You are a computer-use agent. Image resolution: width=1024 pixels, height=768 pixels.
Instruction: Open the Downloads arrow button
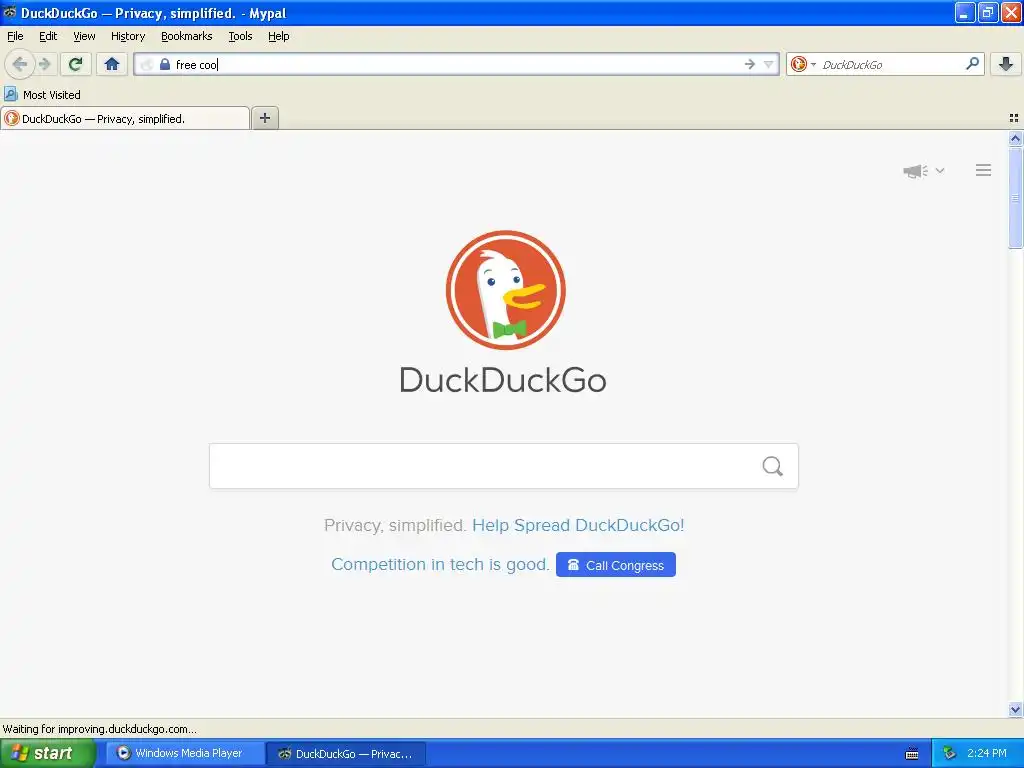click(1006, 64)
